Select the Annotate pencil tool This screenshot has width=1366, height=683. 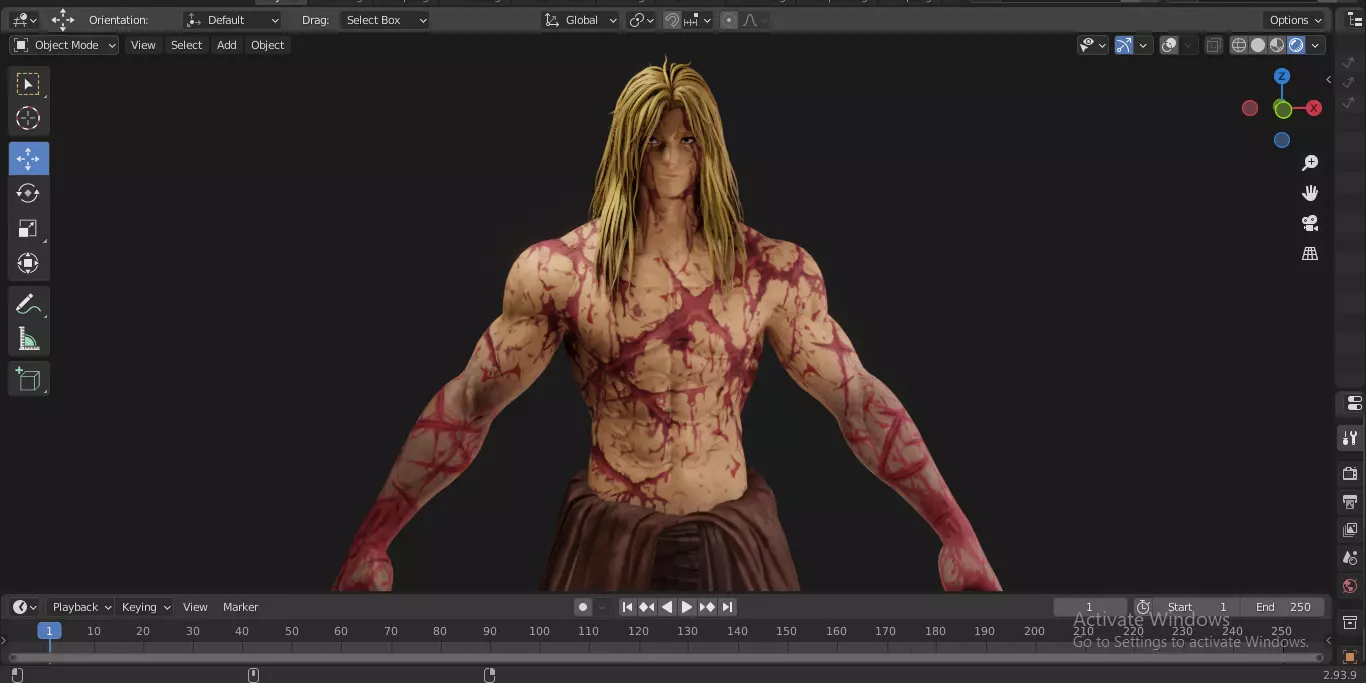point(28,304)
